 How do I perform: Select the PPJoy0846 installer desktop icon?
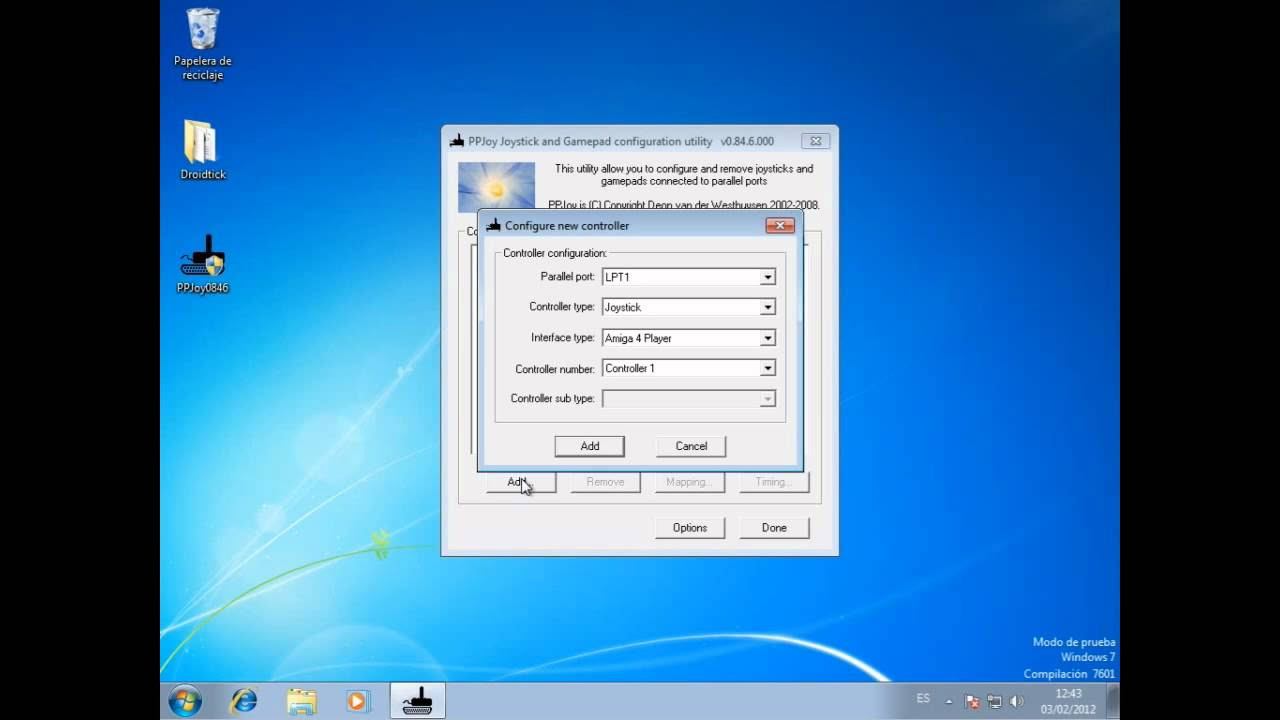[x=203, y=264]
